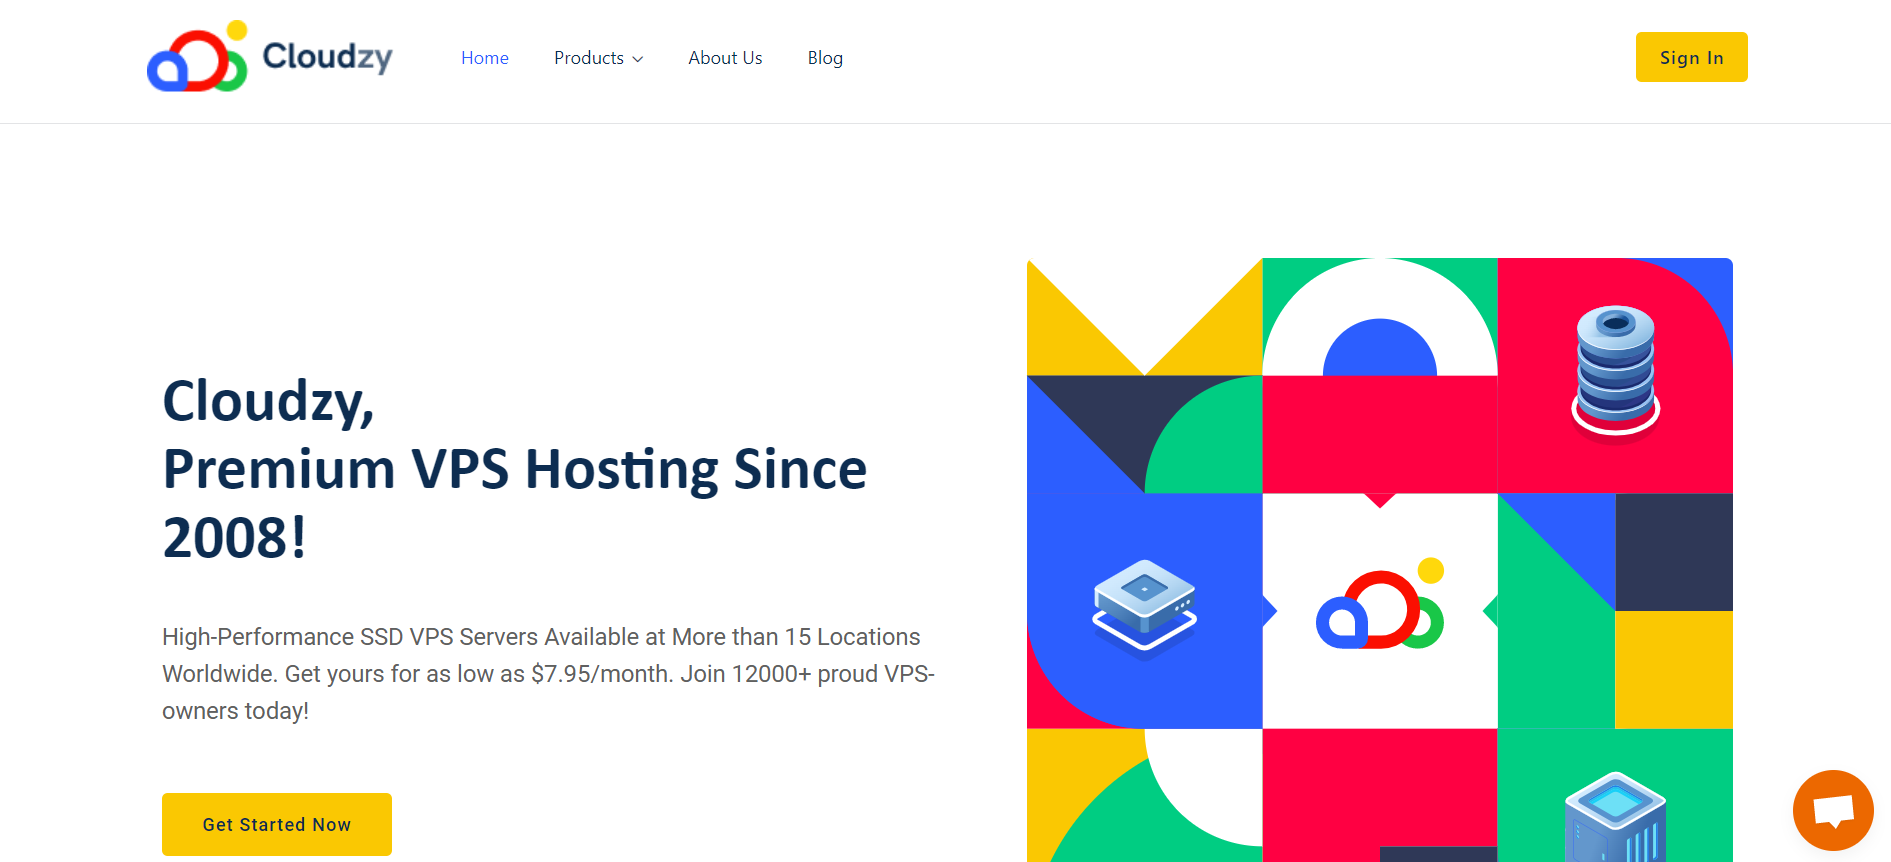Click the blue server device icon in the hero image
The height and width of the screenshot is (862, 1891).
[1144, 607]
